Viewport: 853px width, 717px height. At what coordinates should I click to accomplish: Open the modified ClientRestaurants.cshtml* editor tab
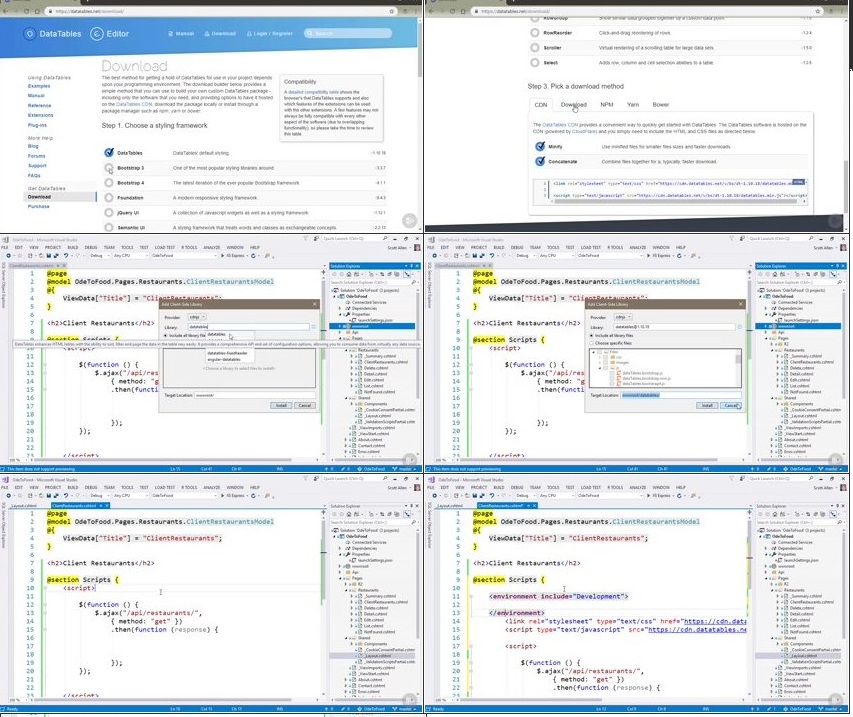[503, 506]
